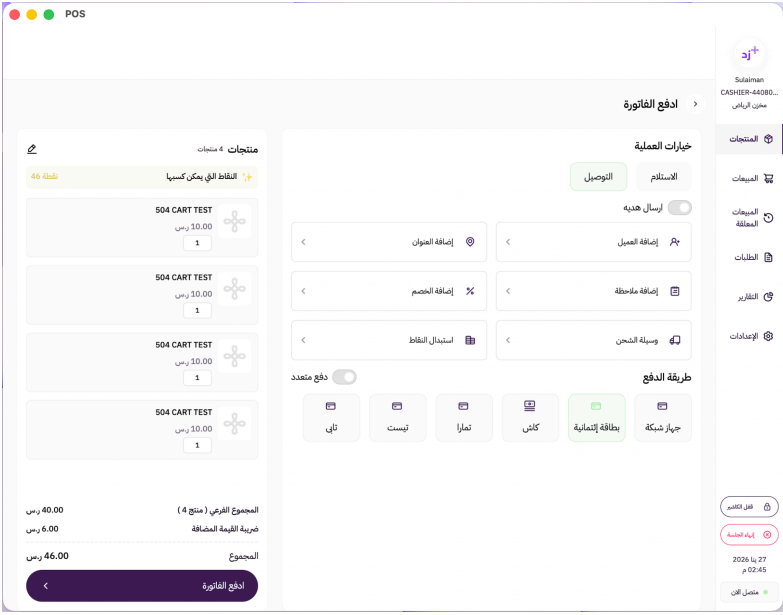The width and height of the screenshot is (783, 615).
Task: Select التوصيل delivery option
Action: pyautogui.click(x=598, y=177)
